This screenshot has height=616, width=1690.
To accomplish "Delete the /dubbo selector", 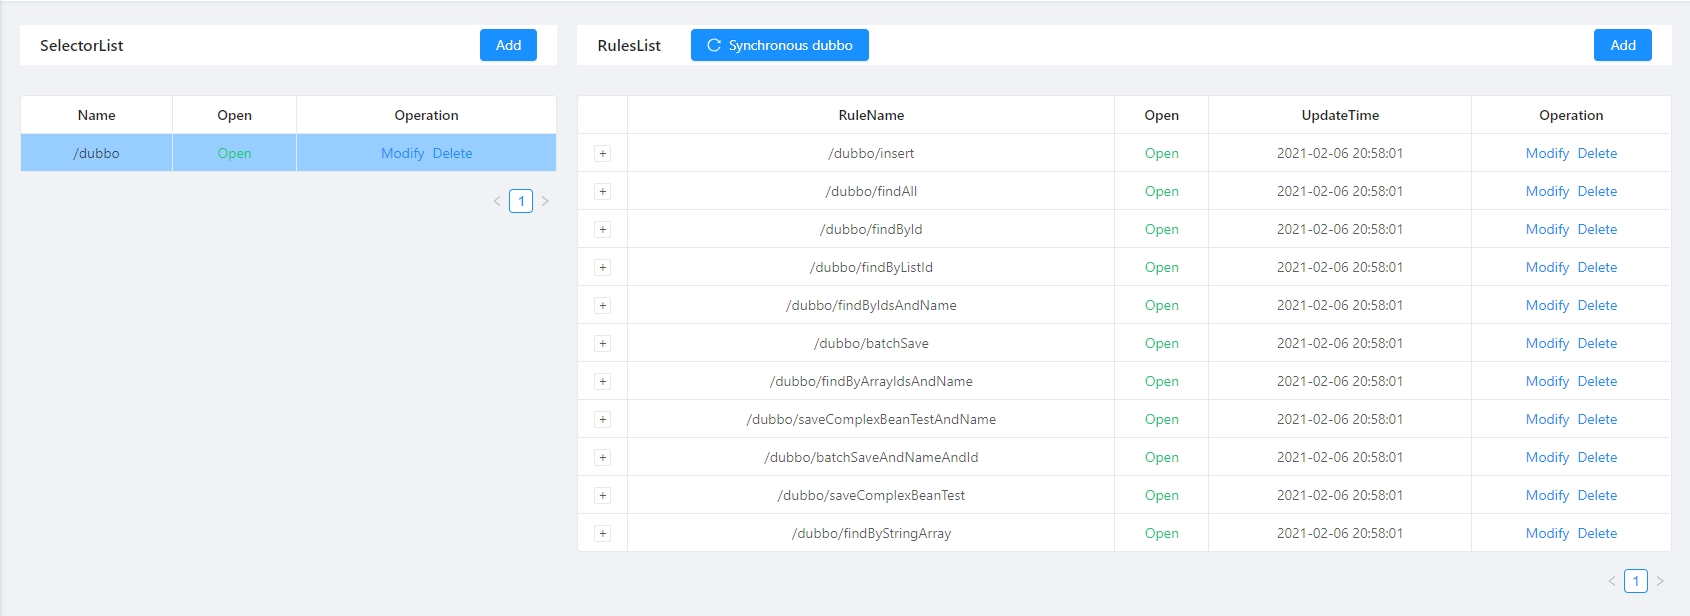I will [x=452, y=153].
